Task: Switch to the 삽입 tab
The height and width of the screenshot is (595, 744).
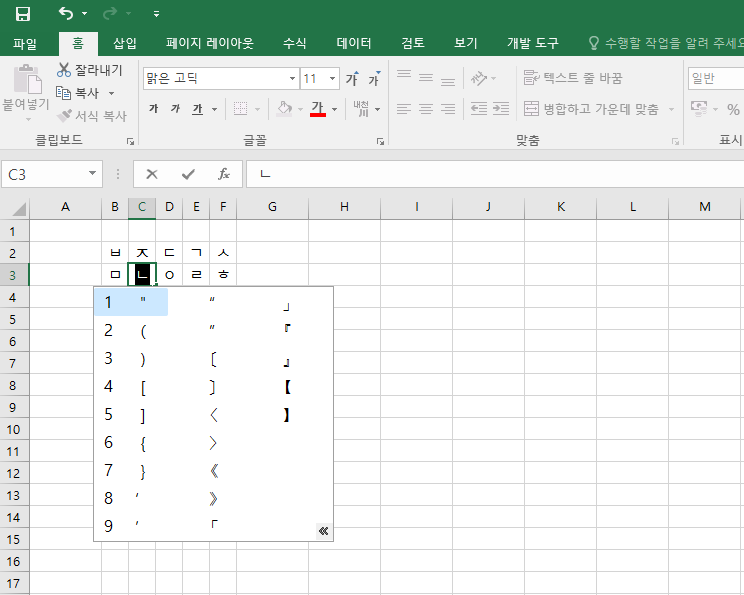Action: coord(125,44)
